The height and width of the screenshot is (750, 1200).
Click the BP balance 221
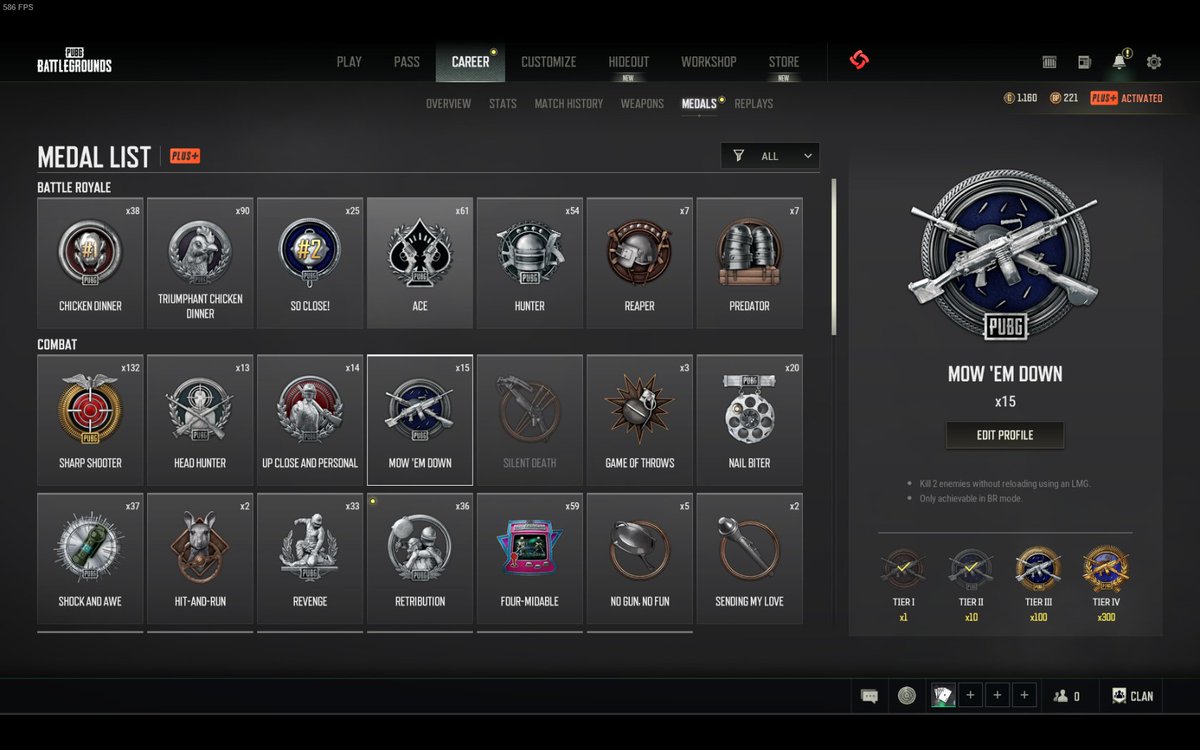pos(1063,98)
